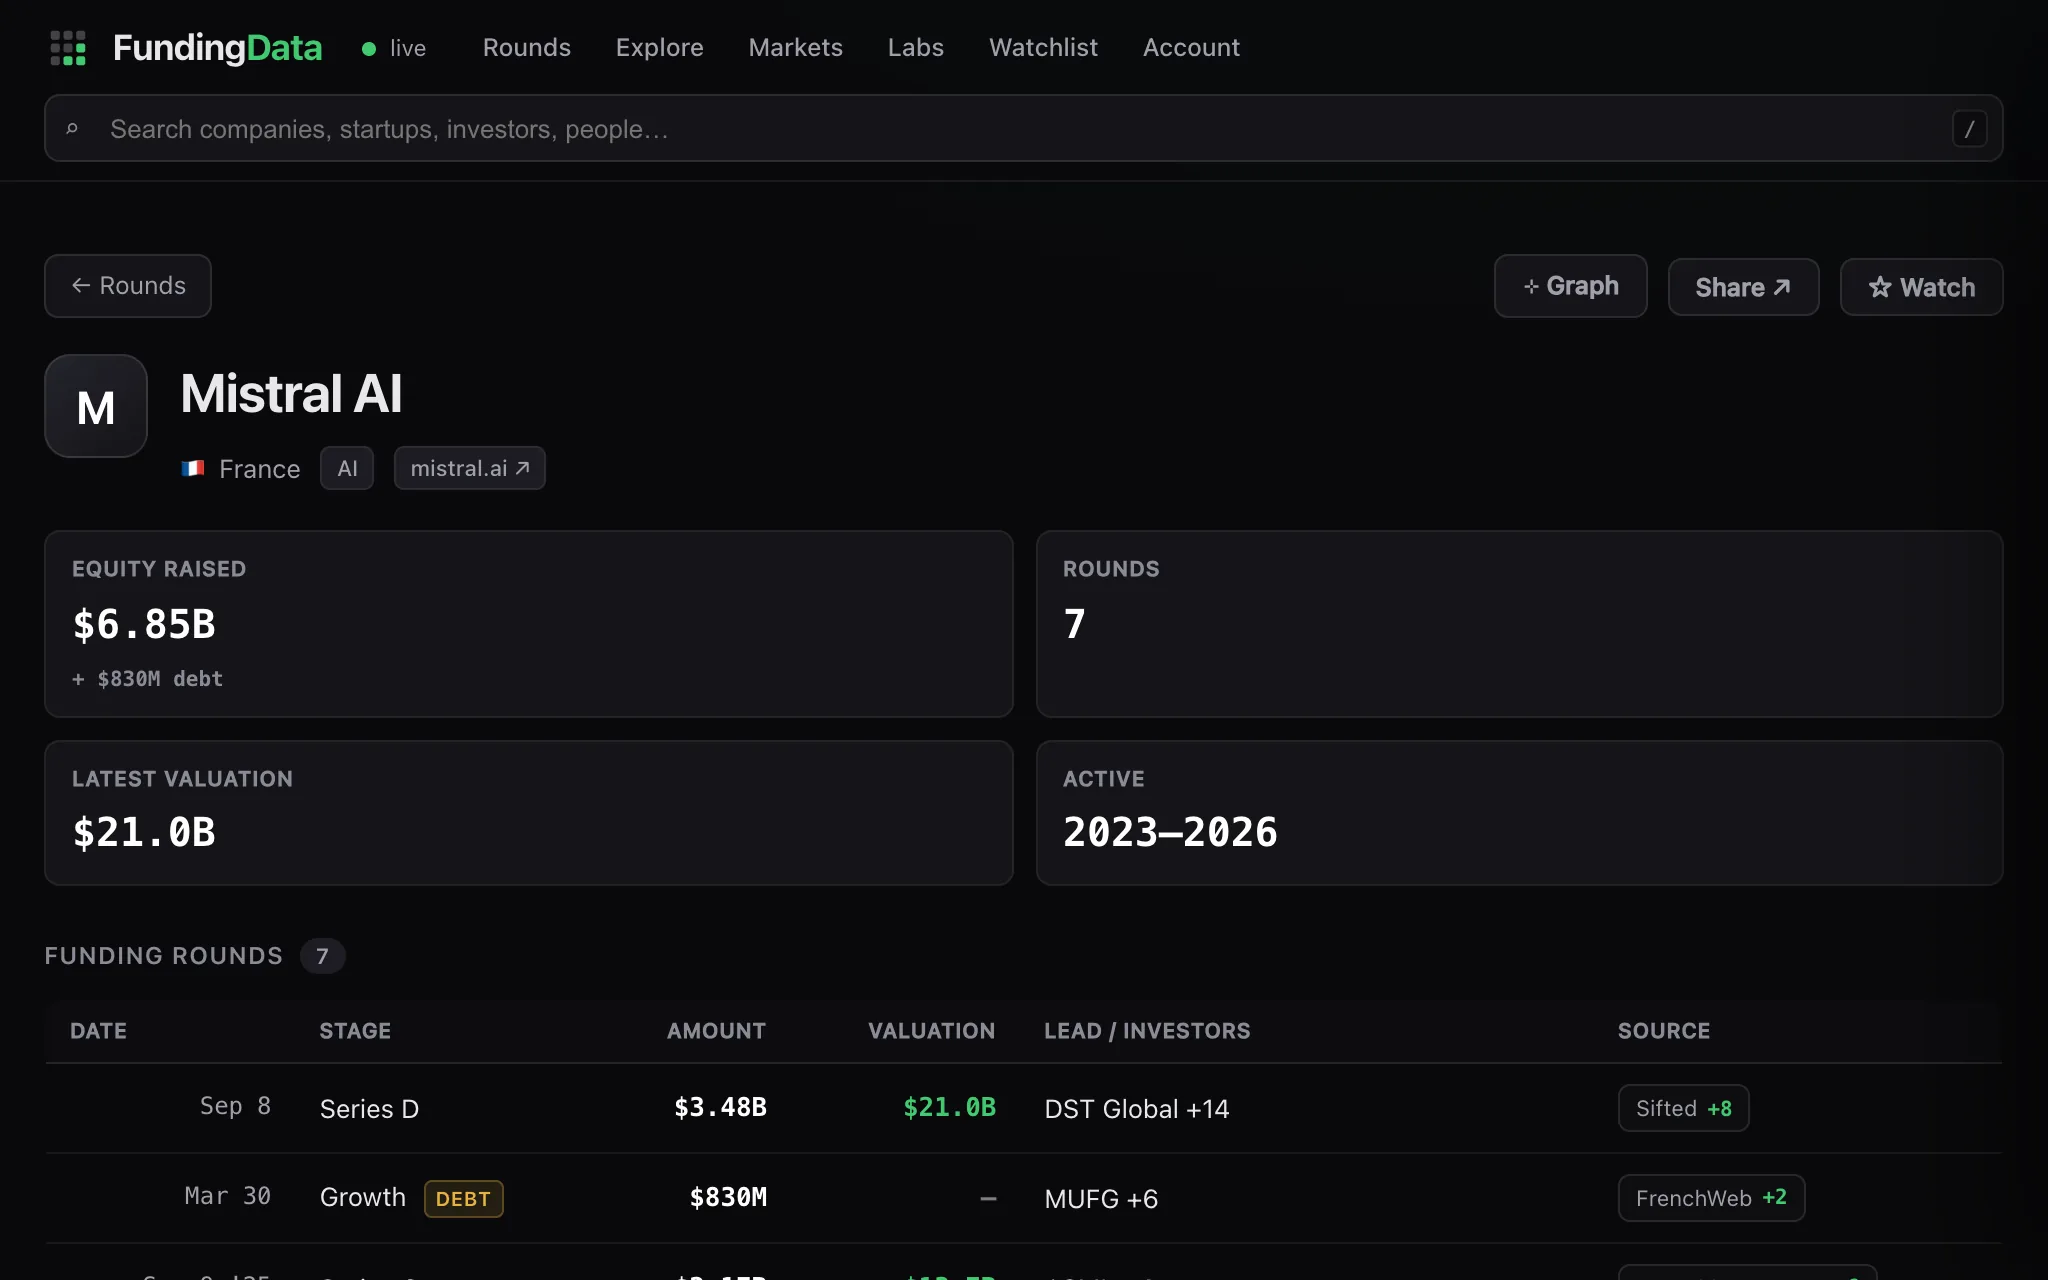Focus the companies and investors search field
Viewport: 2048px width, 1280px height.
pyautogui.click(x=1023, y=129)
